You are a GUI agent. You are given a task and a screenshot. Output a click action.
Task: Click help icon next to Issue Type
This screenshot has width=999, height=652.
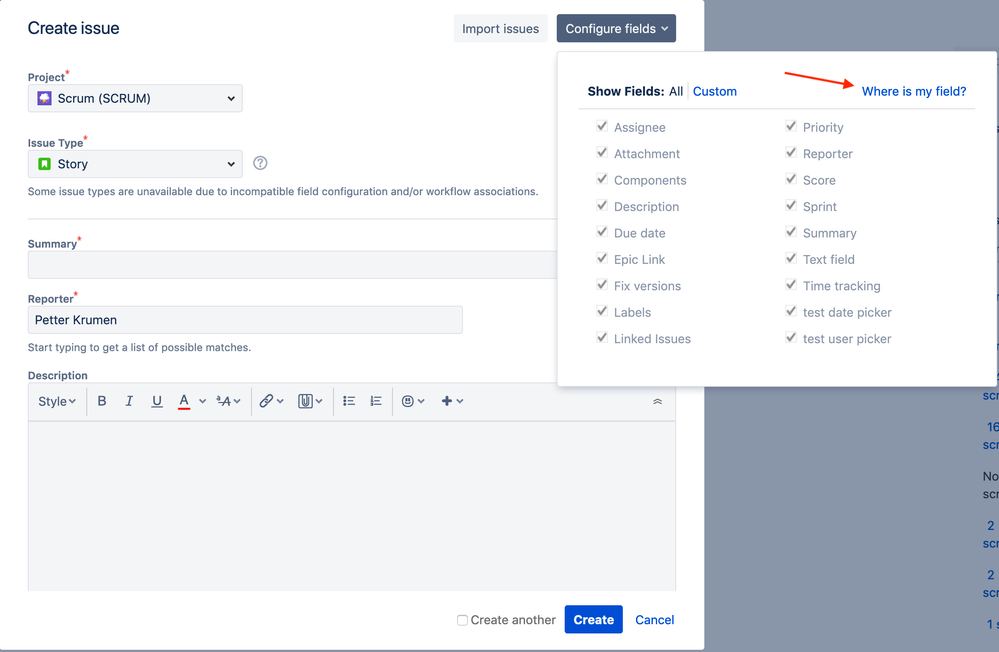(260, 163)
